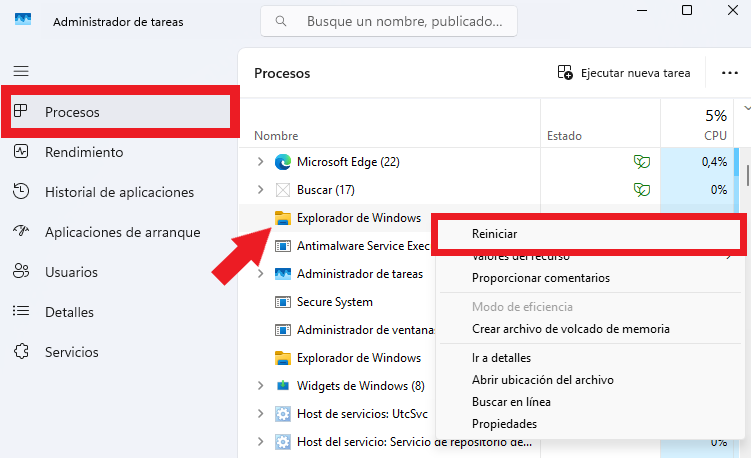
Task: Switch to the Usuarios tab
Action: pos(71,272)
